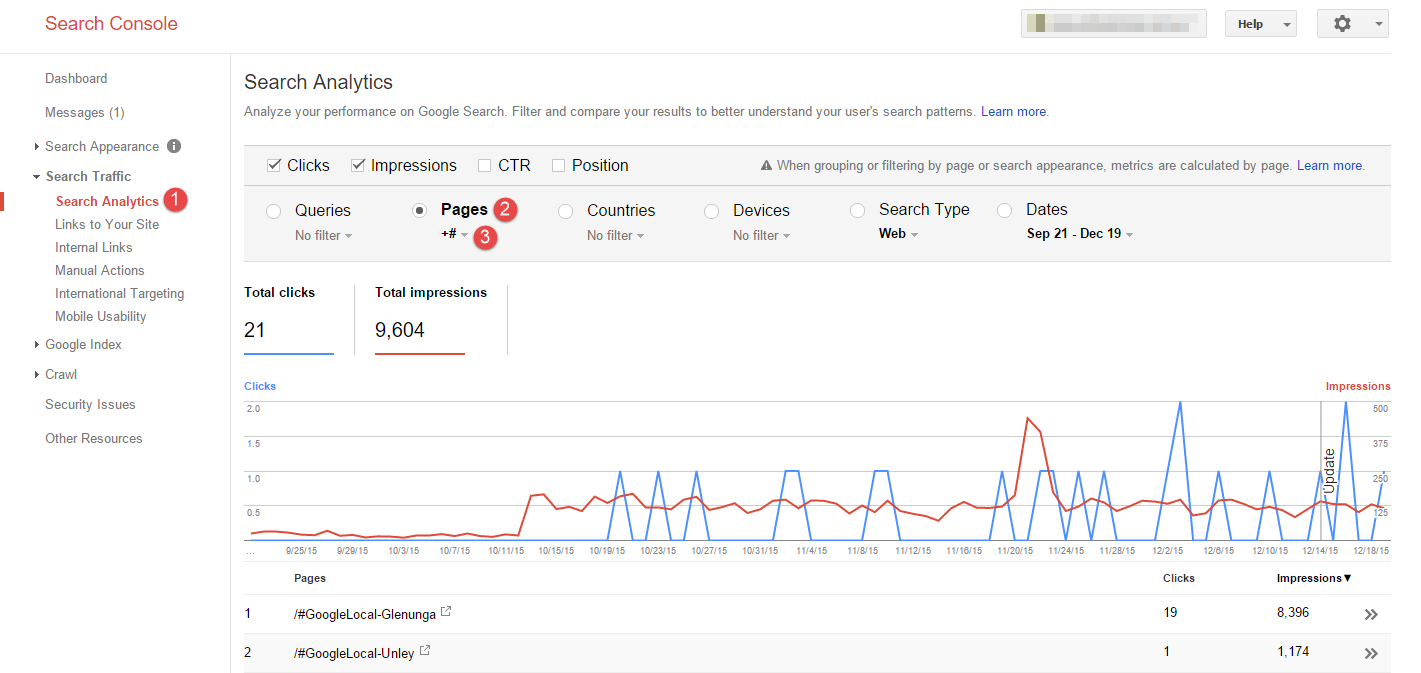Select the Devices radio button

click(711, 211)
